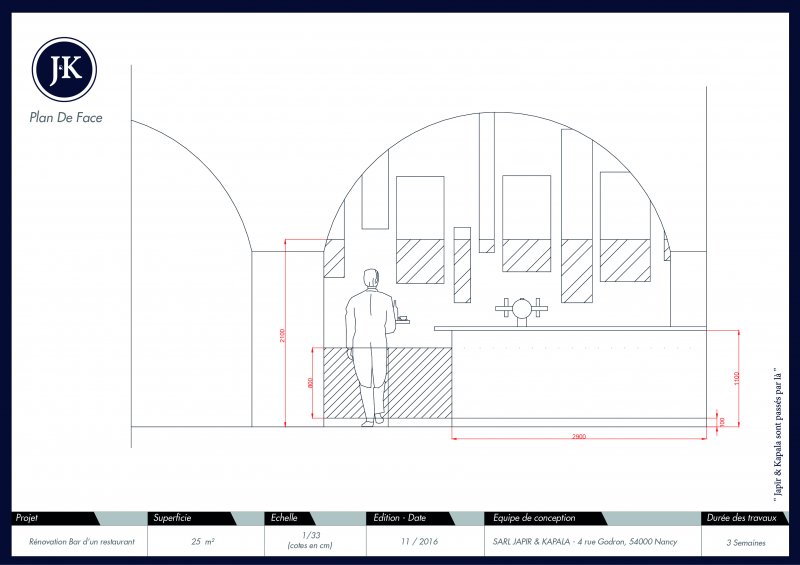The height and width of the screenshot is (565, 800).
Task: Select the 'Projet' header in the title block
Action: click(x=27, y=518)
